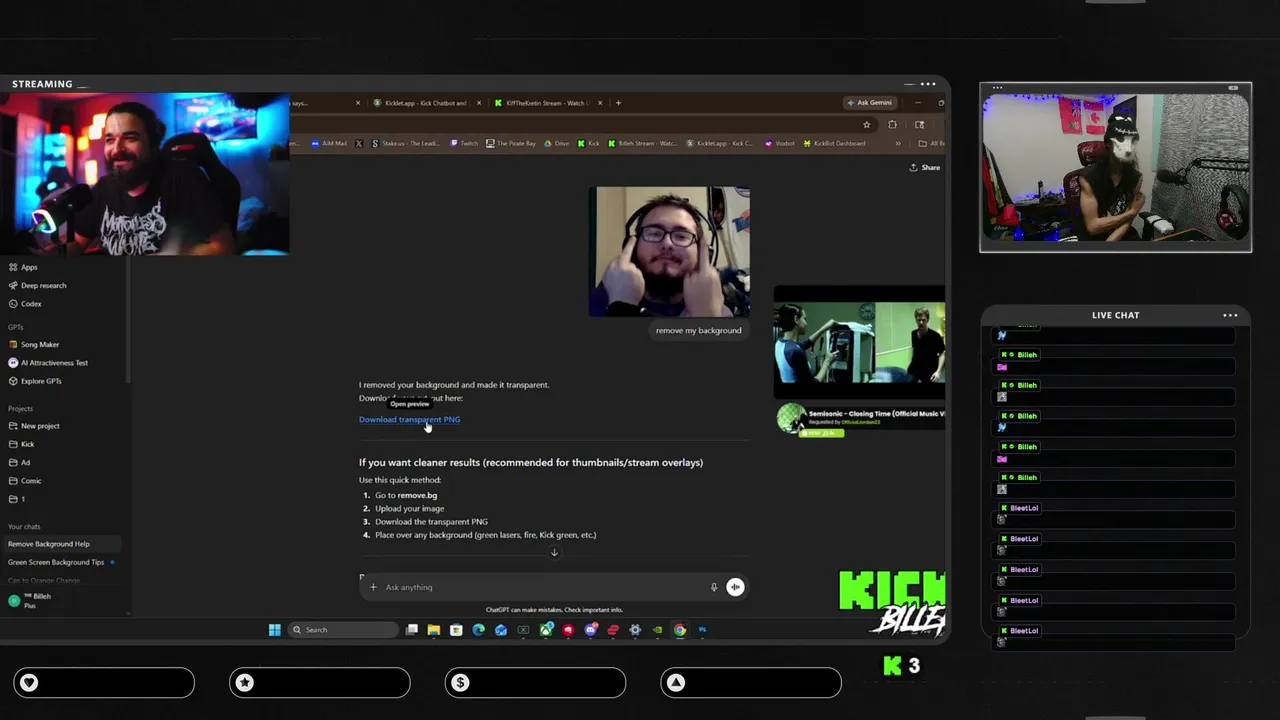The image size is (1280, 720).
Task: Open the AIM Mail bookmark
Action: (x=329, y=143)
